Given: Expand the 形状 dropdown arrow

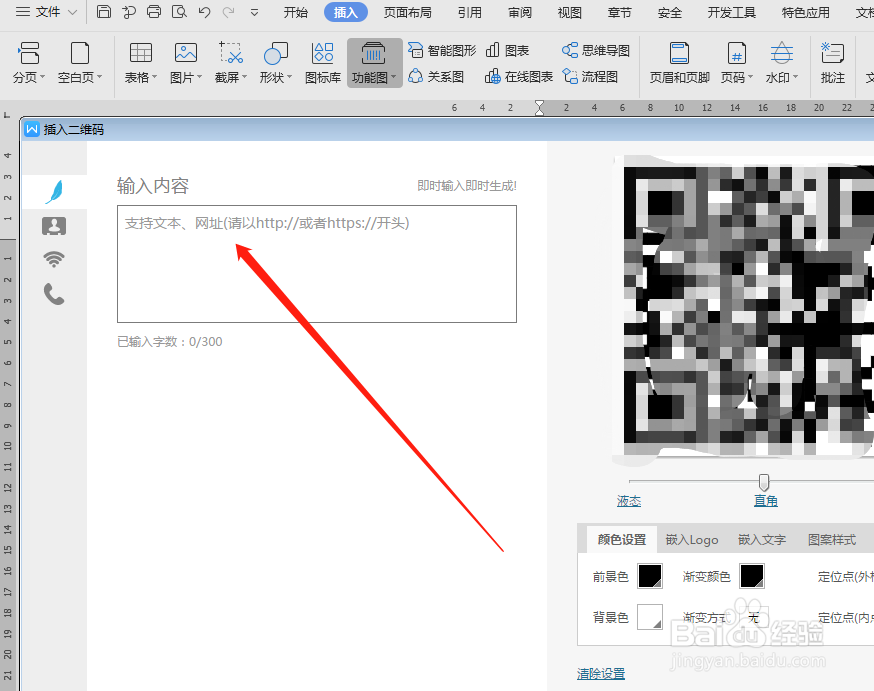Looking at the screenshot, I should click(289, 77).
